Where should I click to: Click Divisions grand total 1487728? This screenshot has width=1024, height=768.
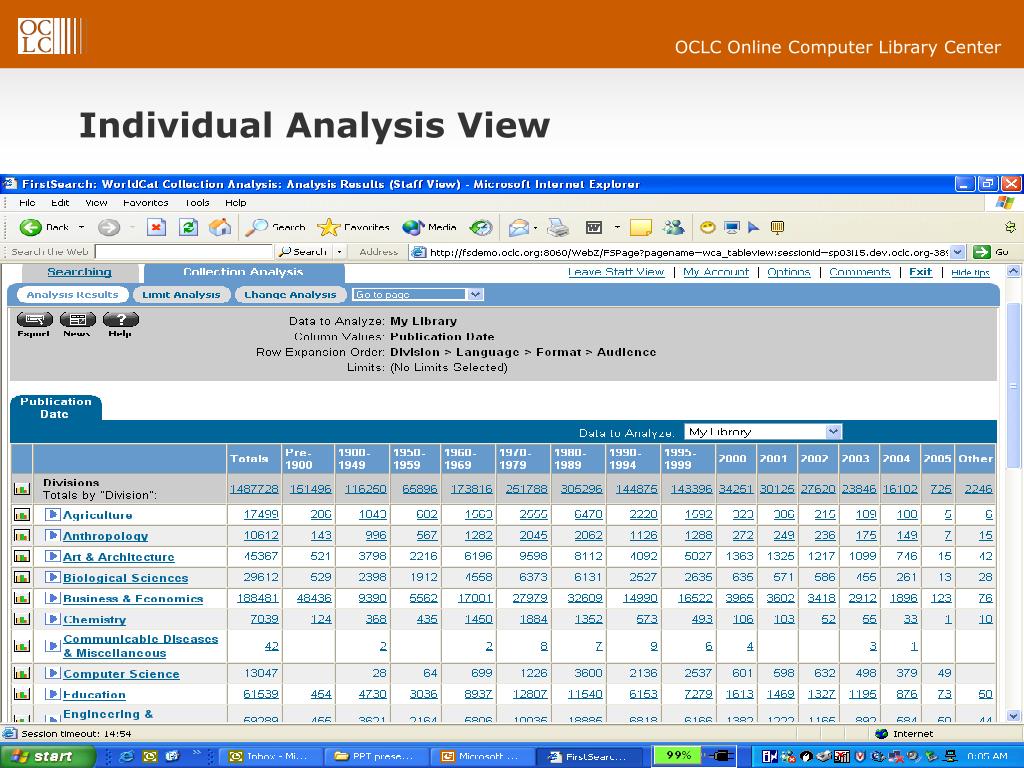(254, 488)
